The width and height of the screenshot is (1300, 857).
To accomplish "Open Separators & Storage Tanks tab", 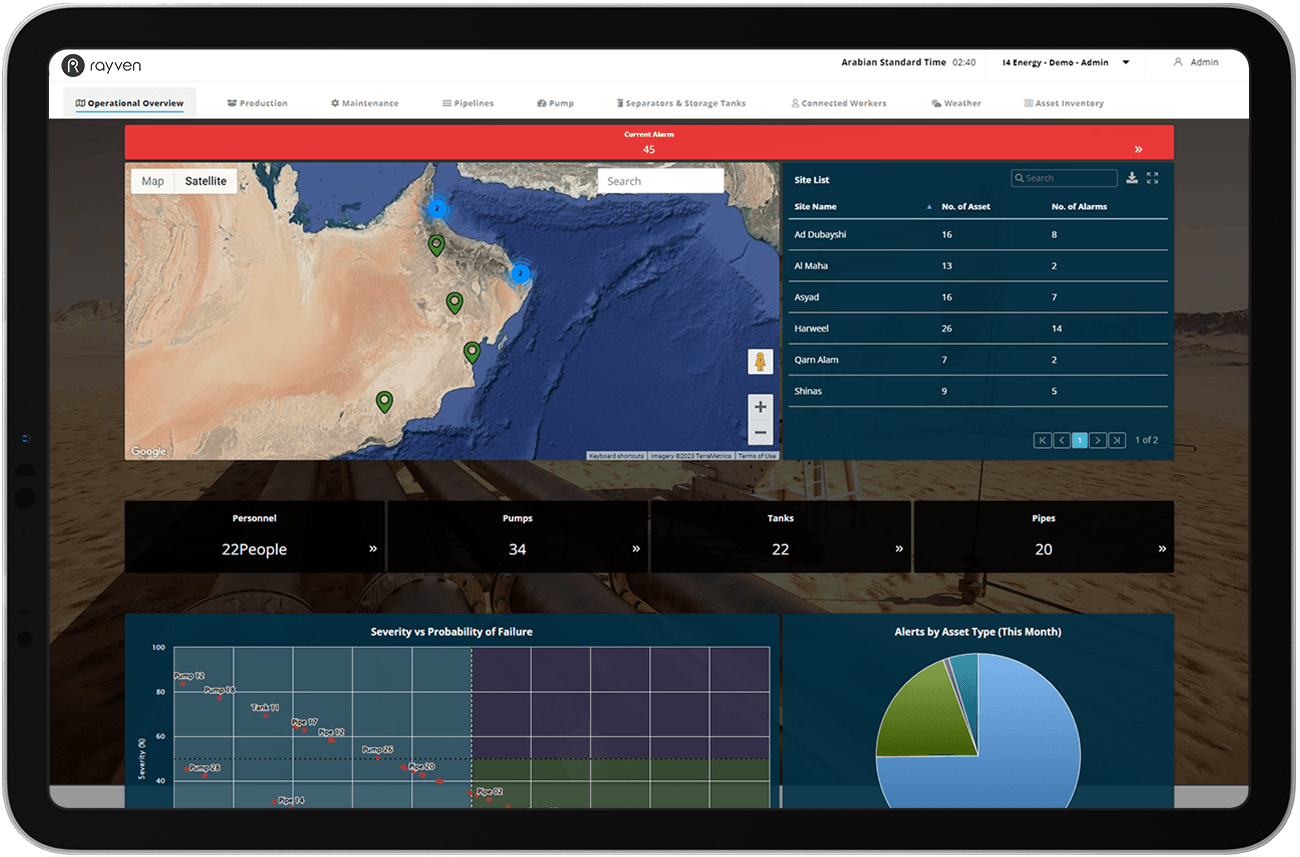I will [x=681, y=103].
